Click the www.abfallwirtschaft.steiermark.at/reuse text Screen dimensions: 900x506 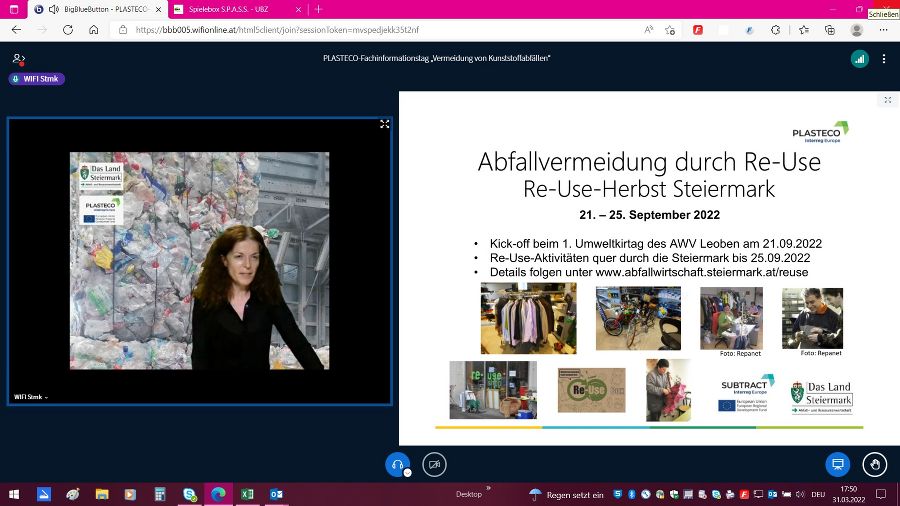(701, 273)
